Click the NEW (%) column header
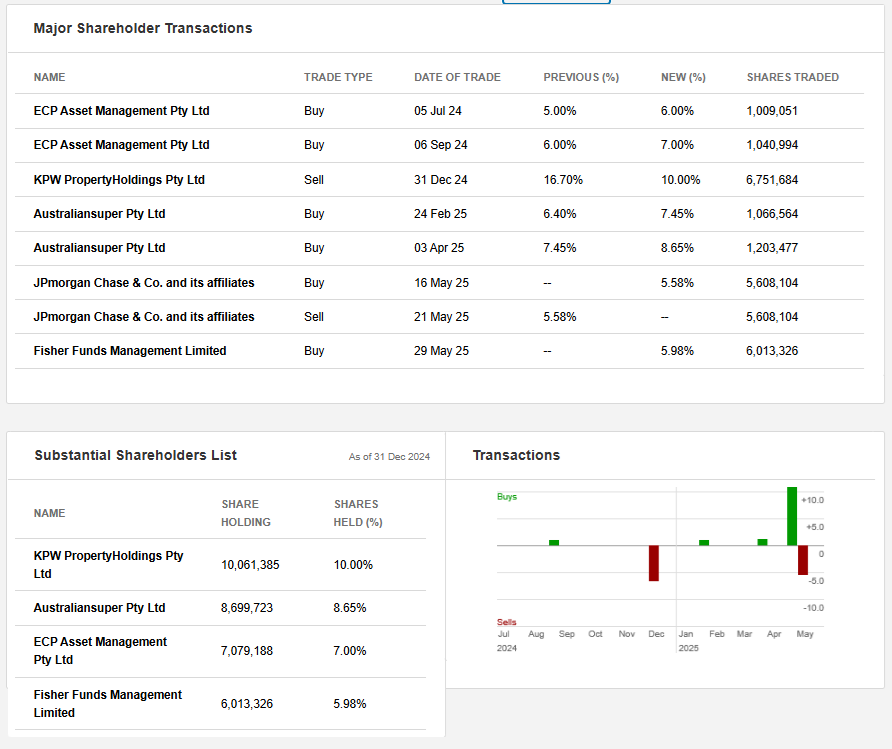892x749 pixels. click(683, 77)
